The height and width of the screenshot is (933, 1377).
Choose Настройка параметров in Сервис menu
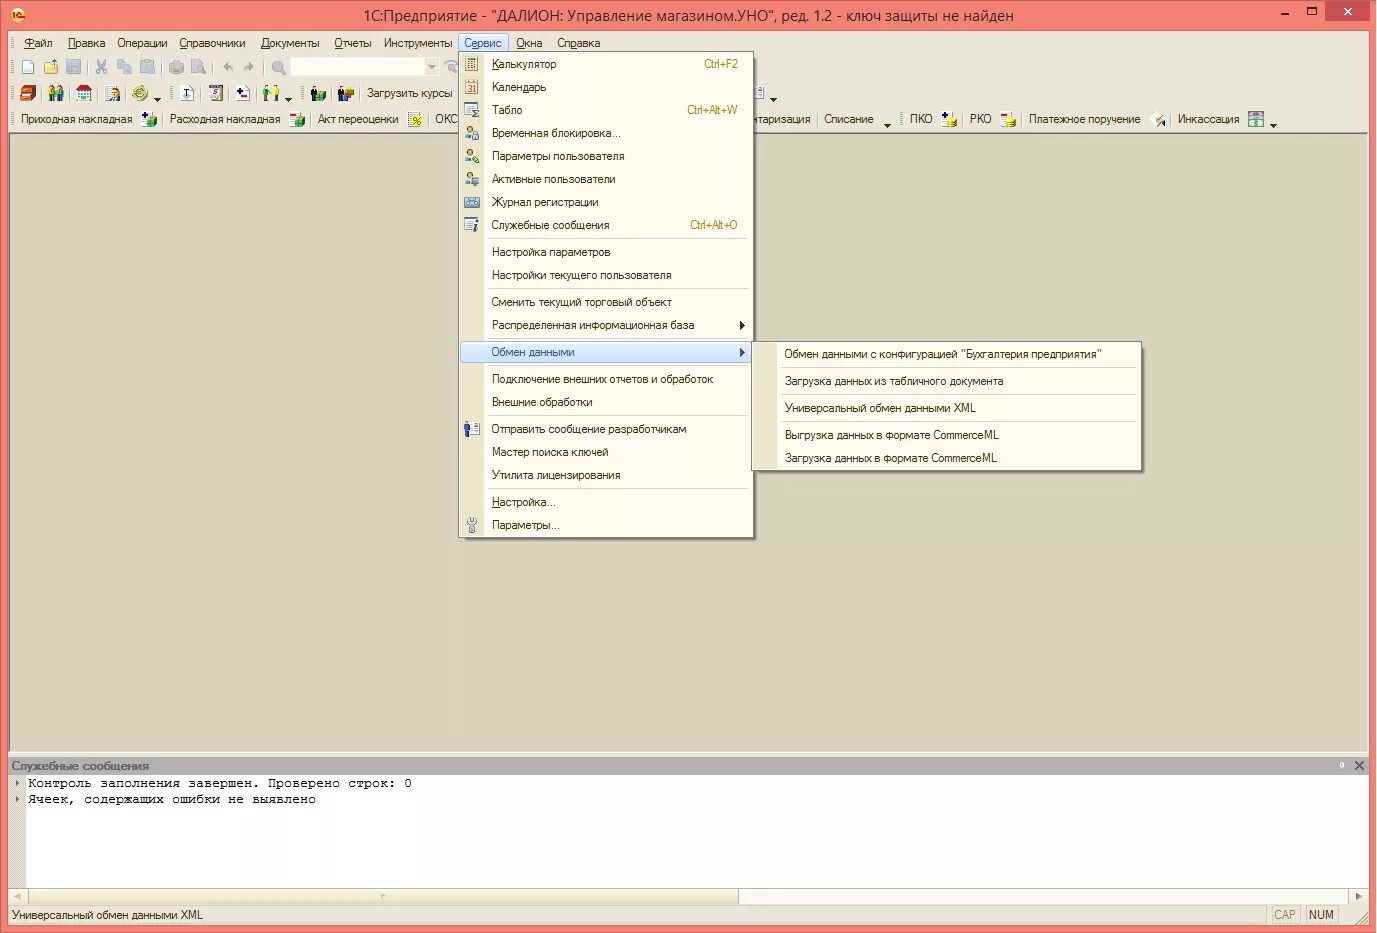point(606,252)
